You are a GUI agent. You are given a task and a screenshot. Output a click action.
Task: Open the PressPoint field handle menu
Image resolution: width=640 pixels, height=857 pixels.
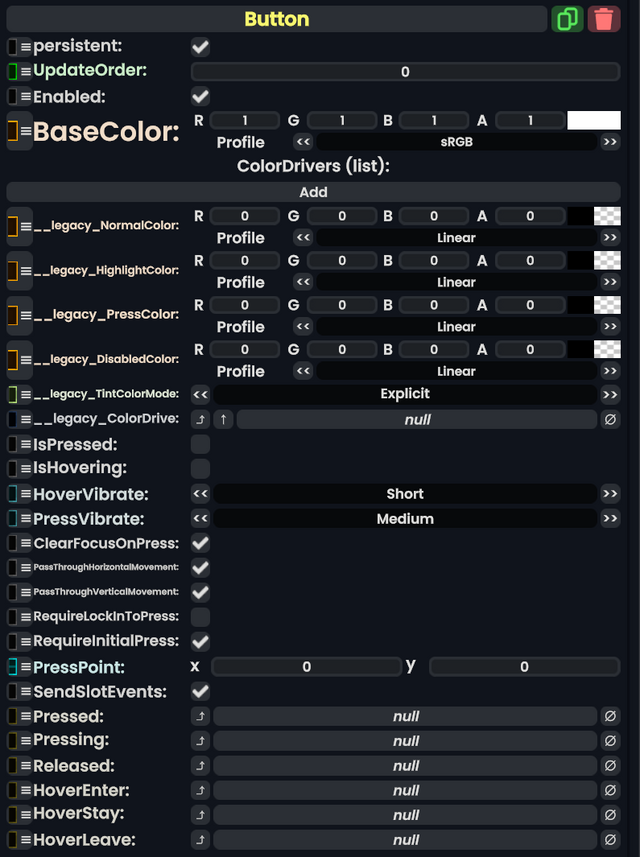tap(26, 667)
